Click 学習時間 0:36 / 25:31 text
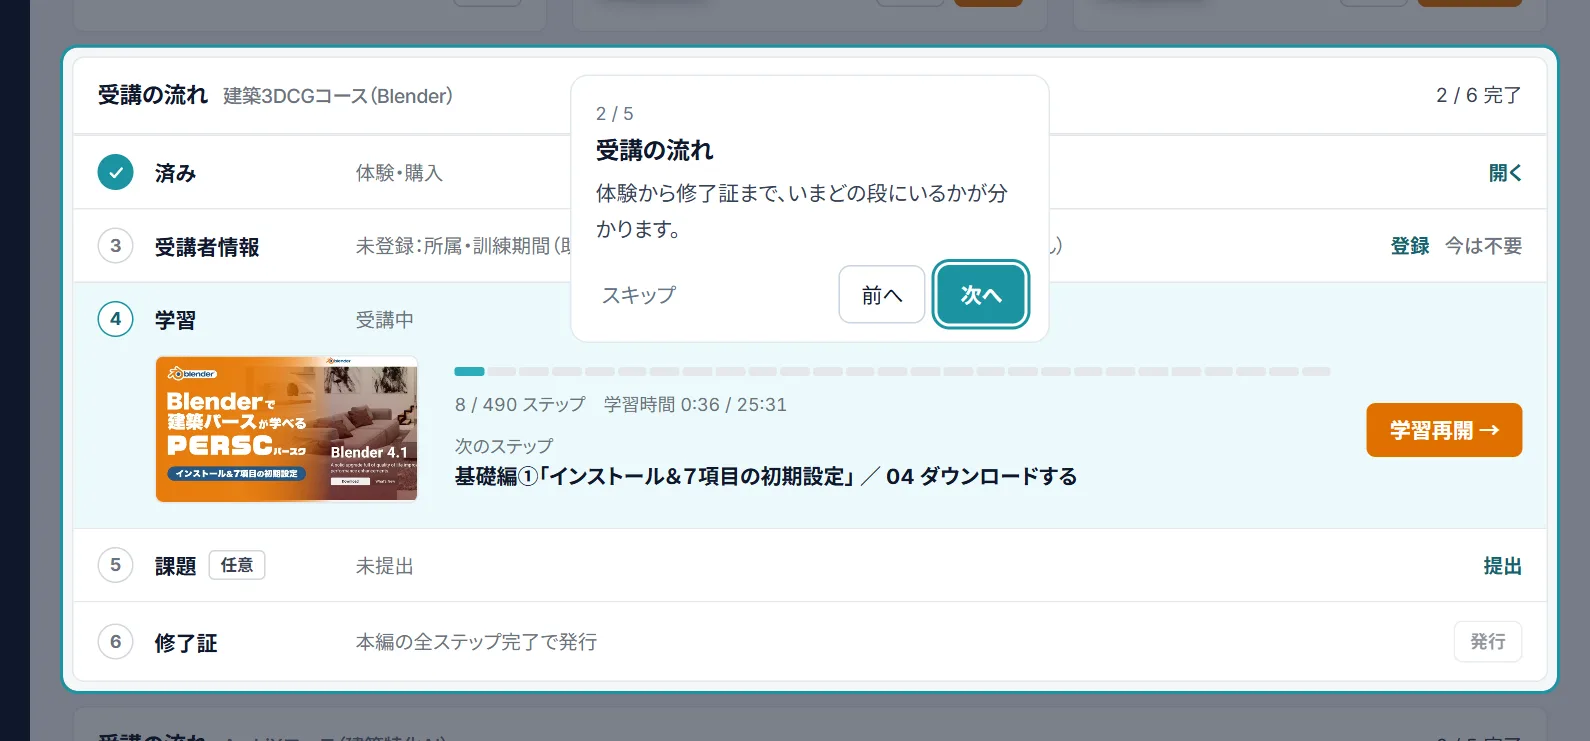Viewport: 1590px width, 741px height. point(695,405)
